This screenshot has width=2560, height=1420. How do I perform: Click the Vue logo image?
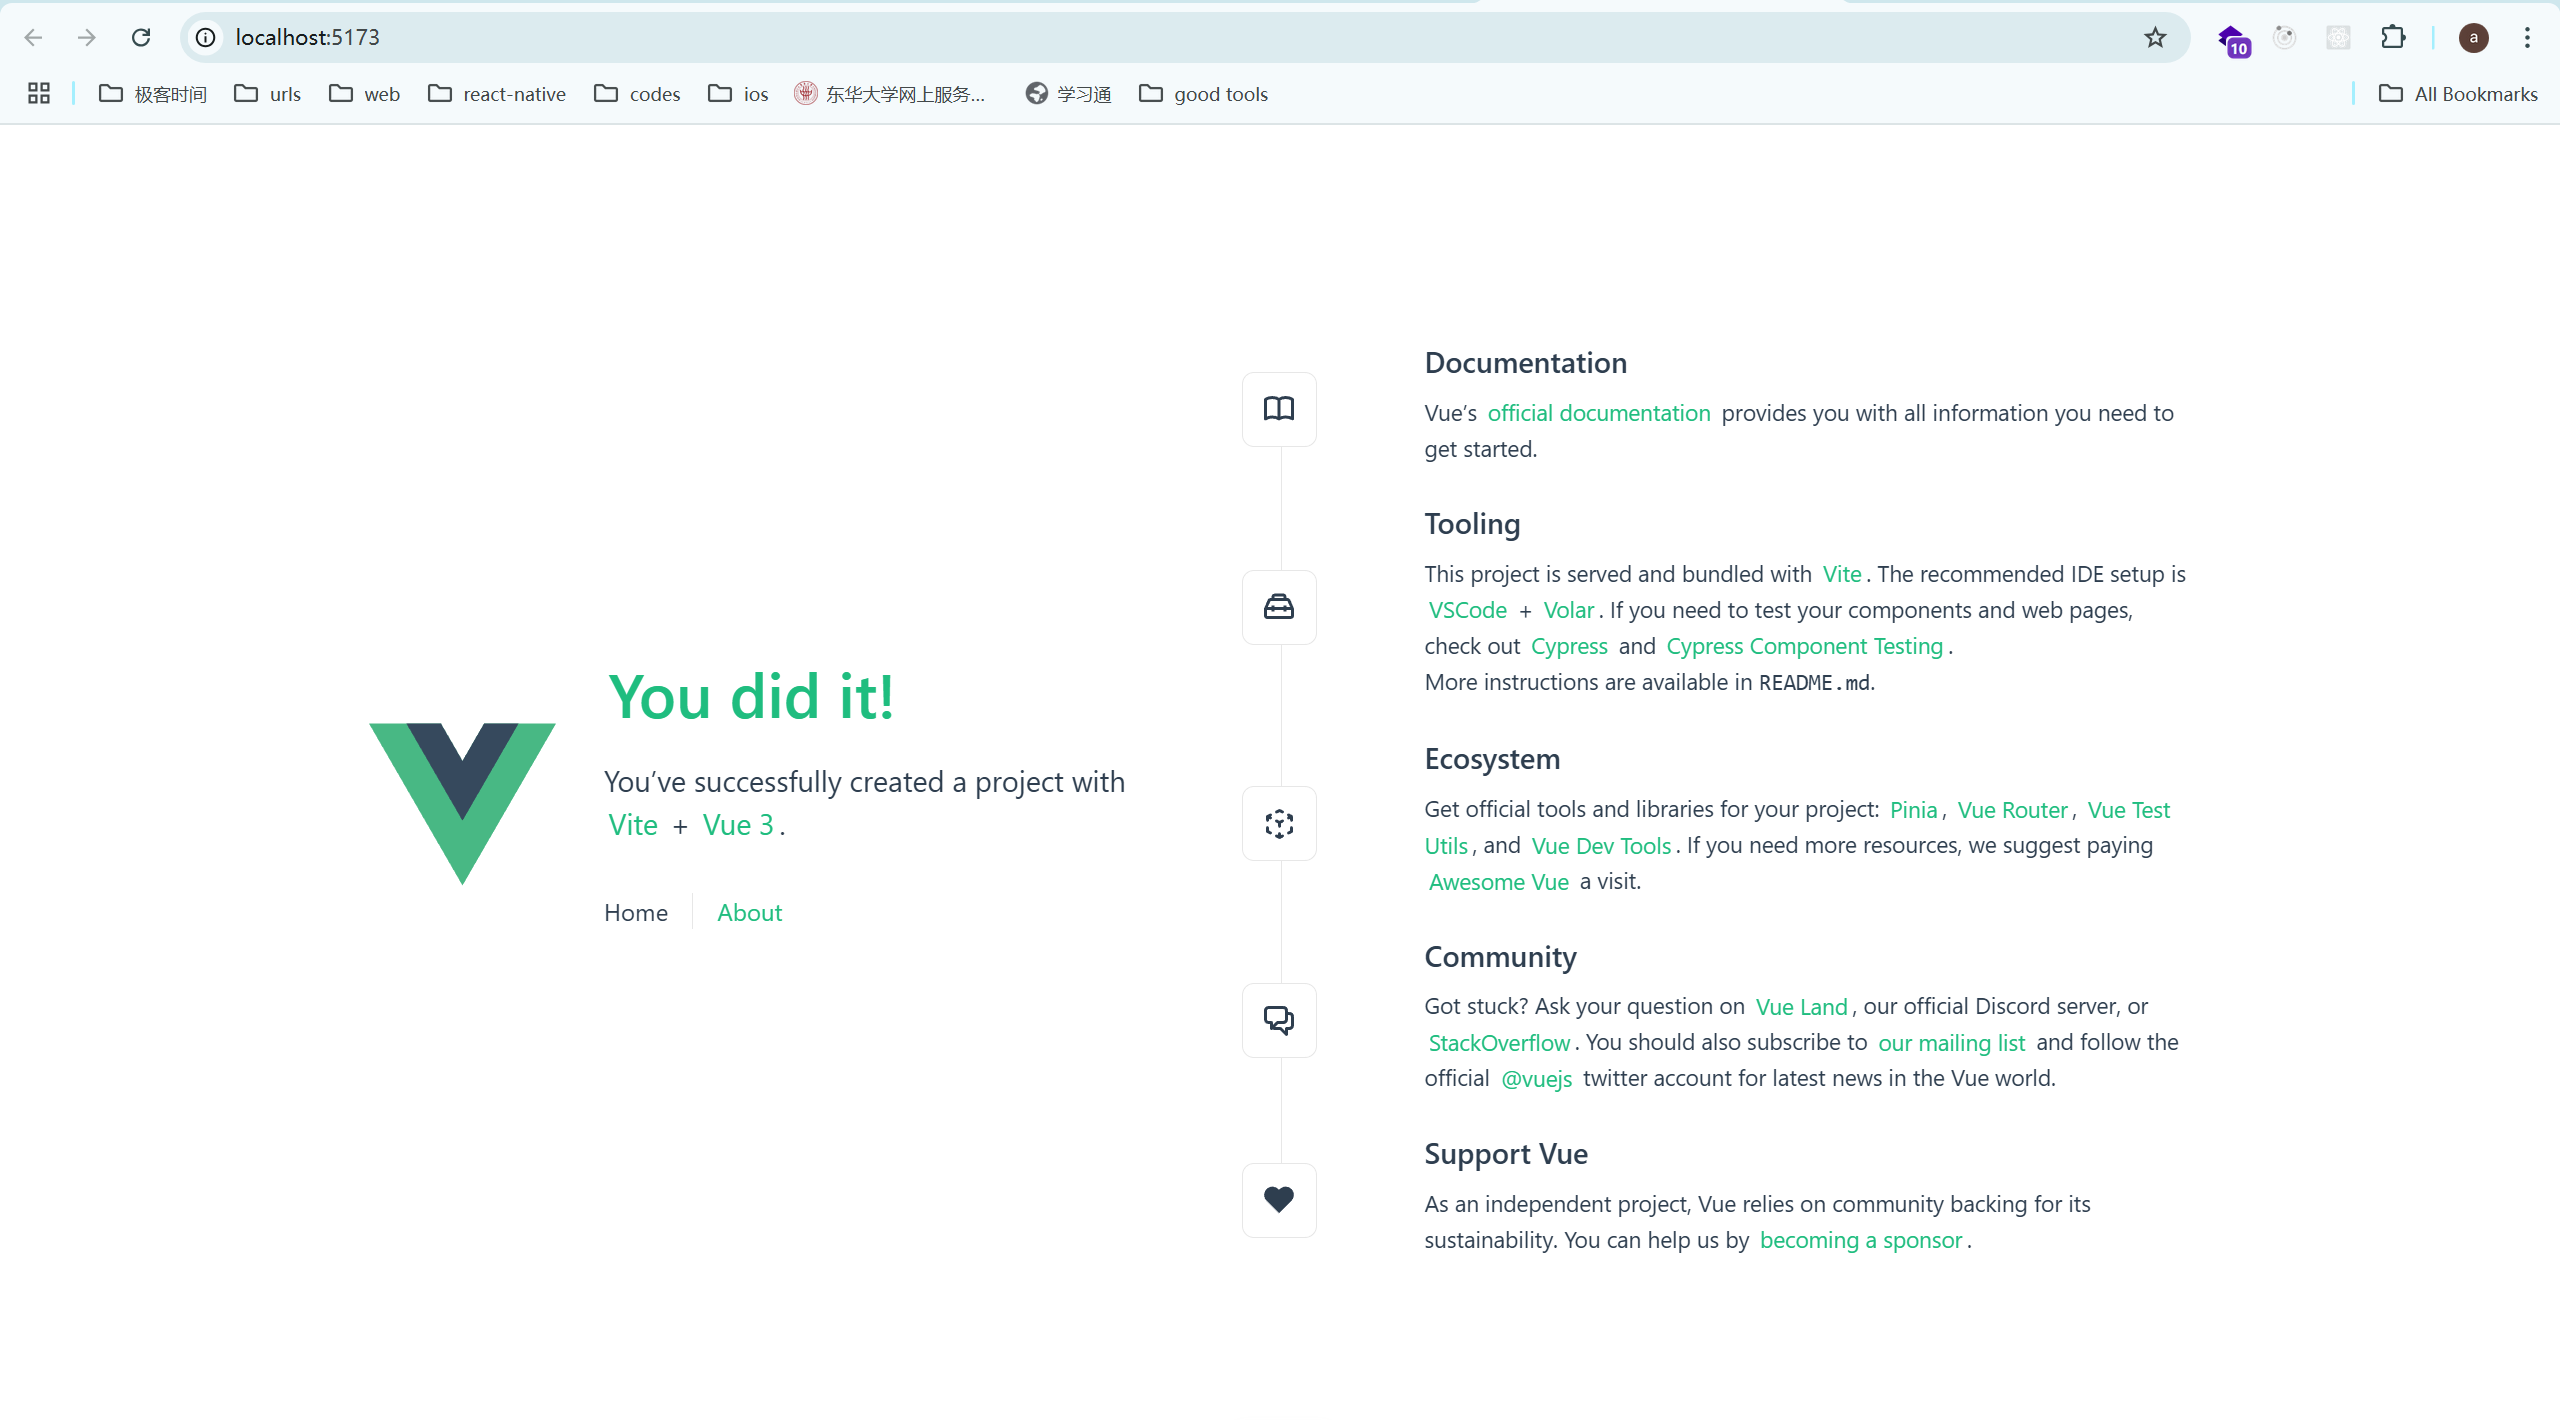pyautogui.click(x=462, y=803)
